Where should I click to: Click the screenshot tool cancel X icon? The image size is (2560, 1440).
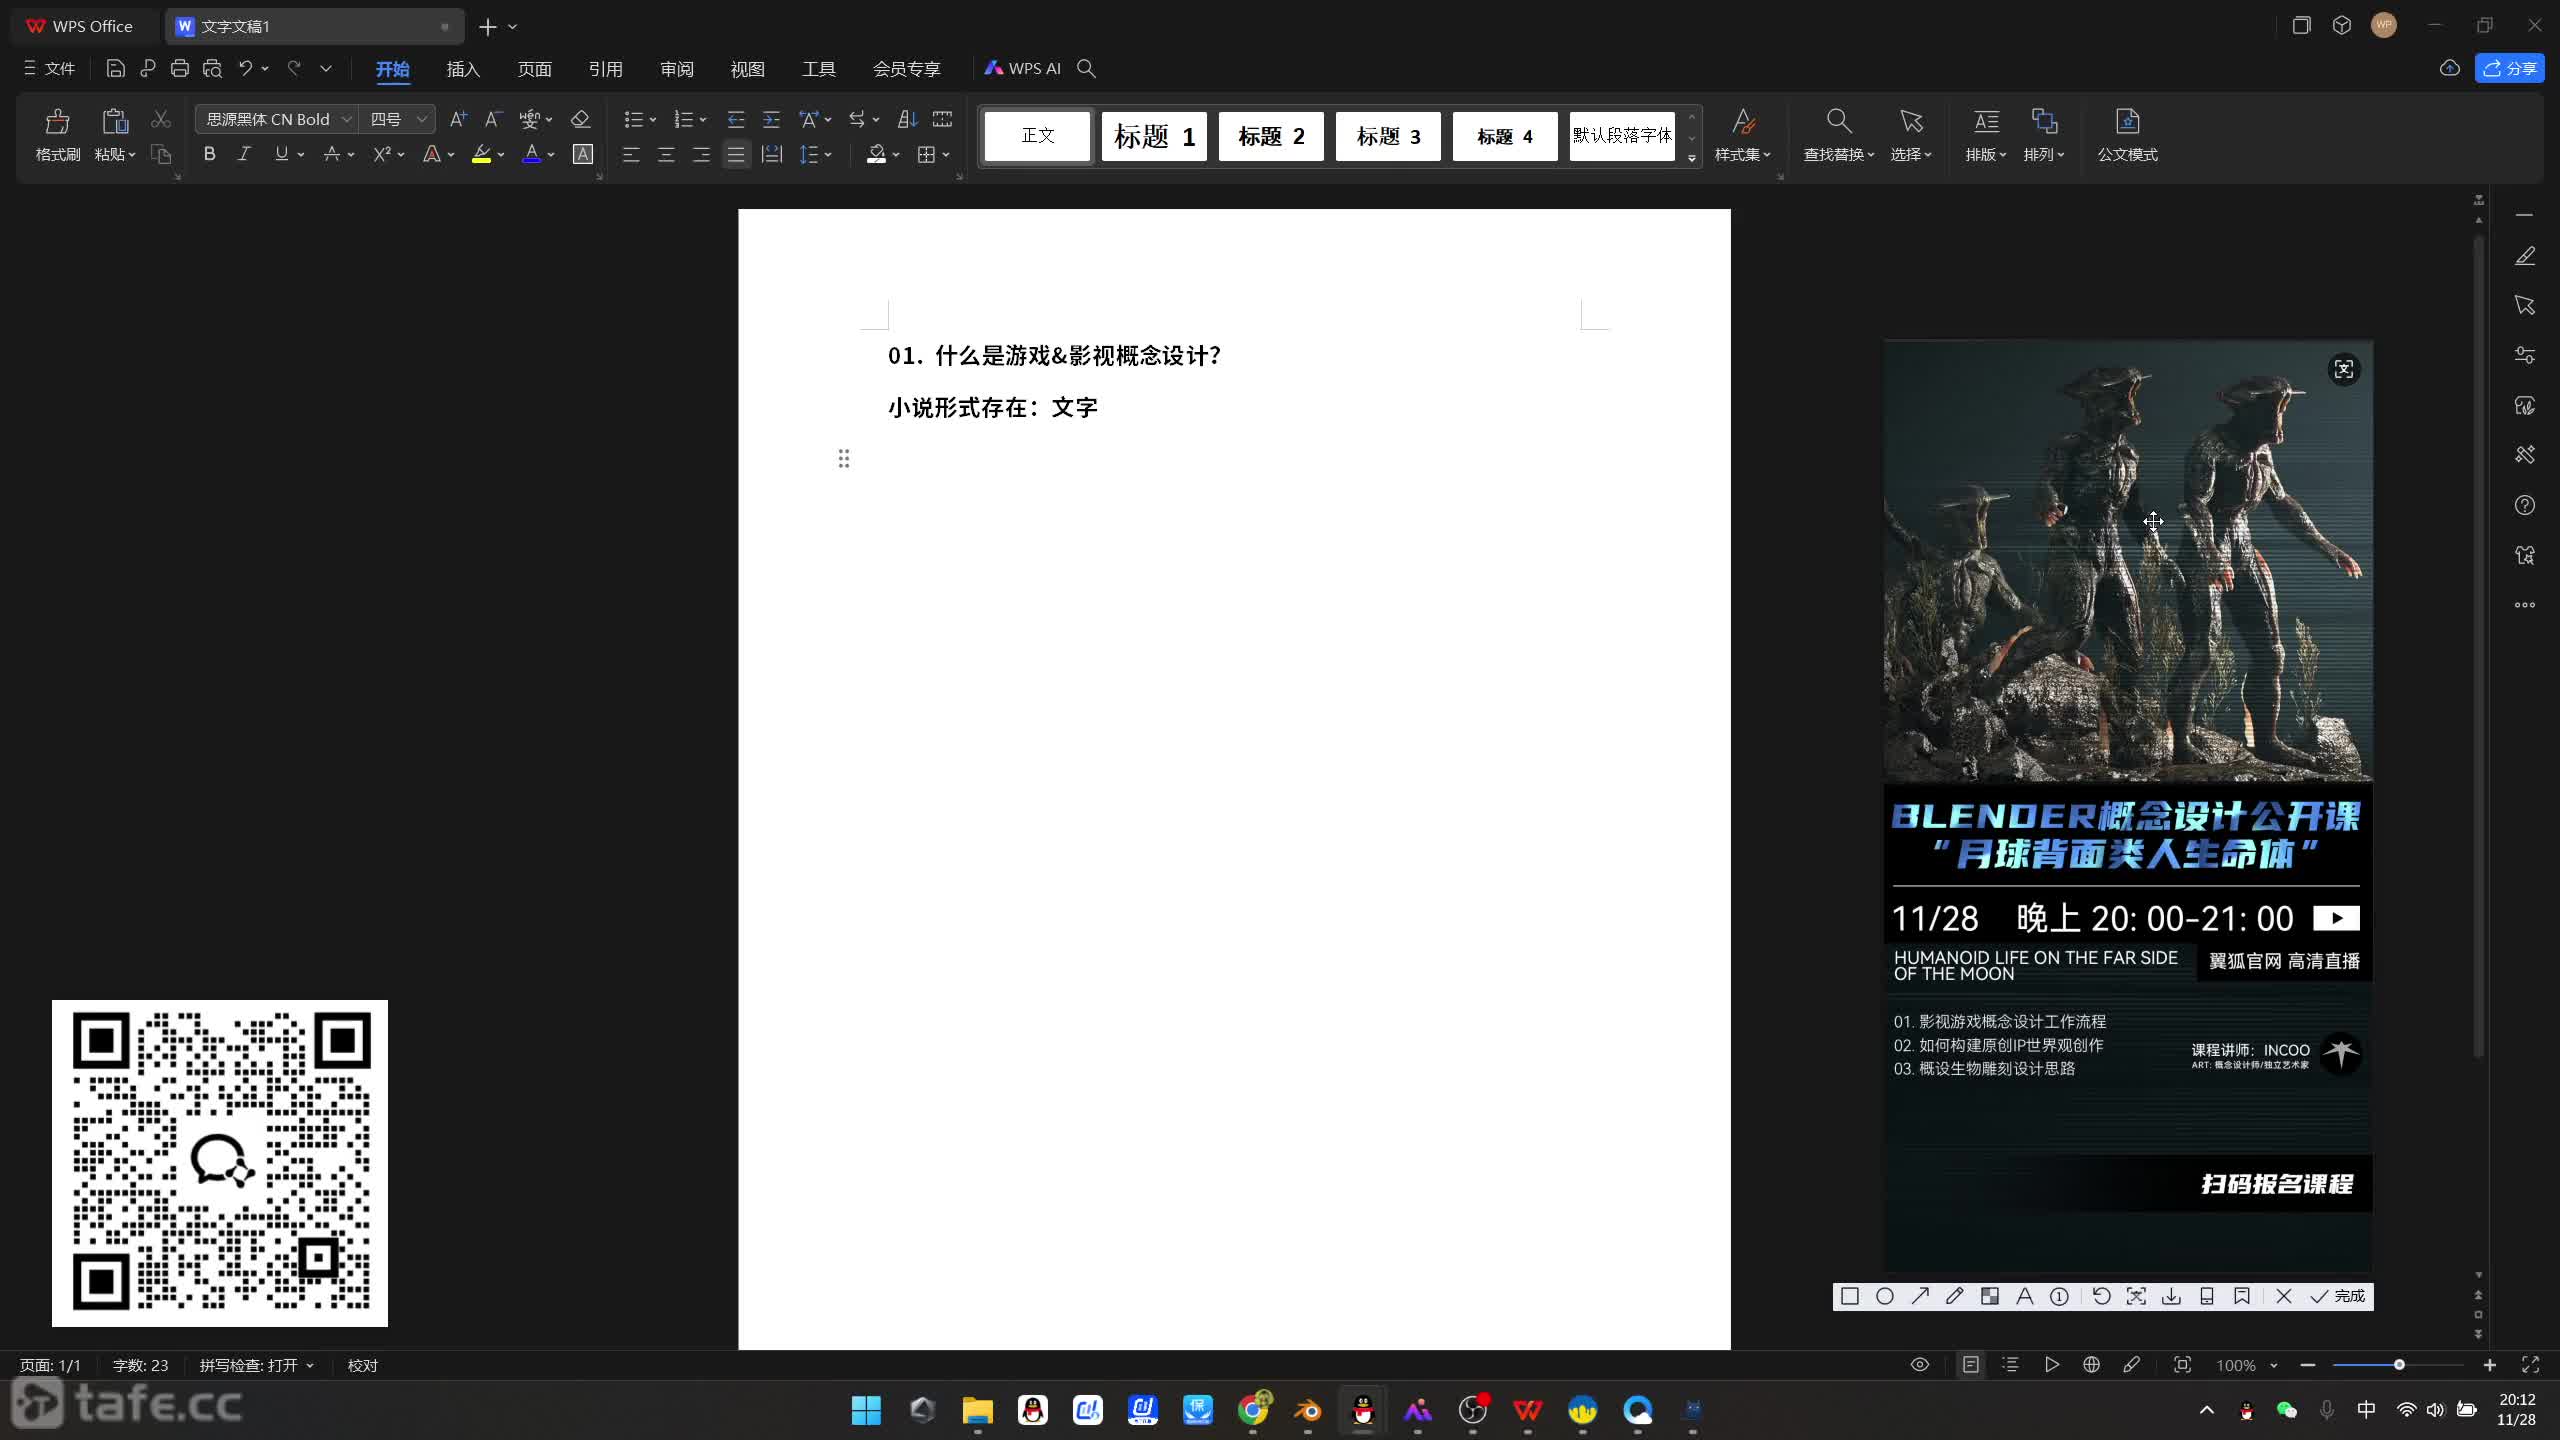(x=2283, y=1296)
